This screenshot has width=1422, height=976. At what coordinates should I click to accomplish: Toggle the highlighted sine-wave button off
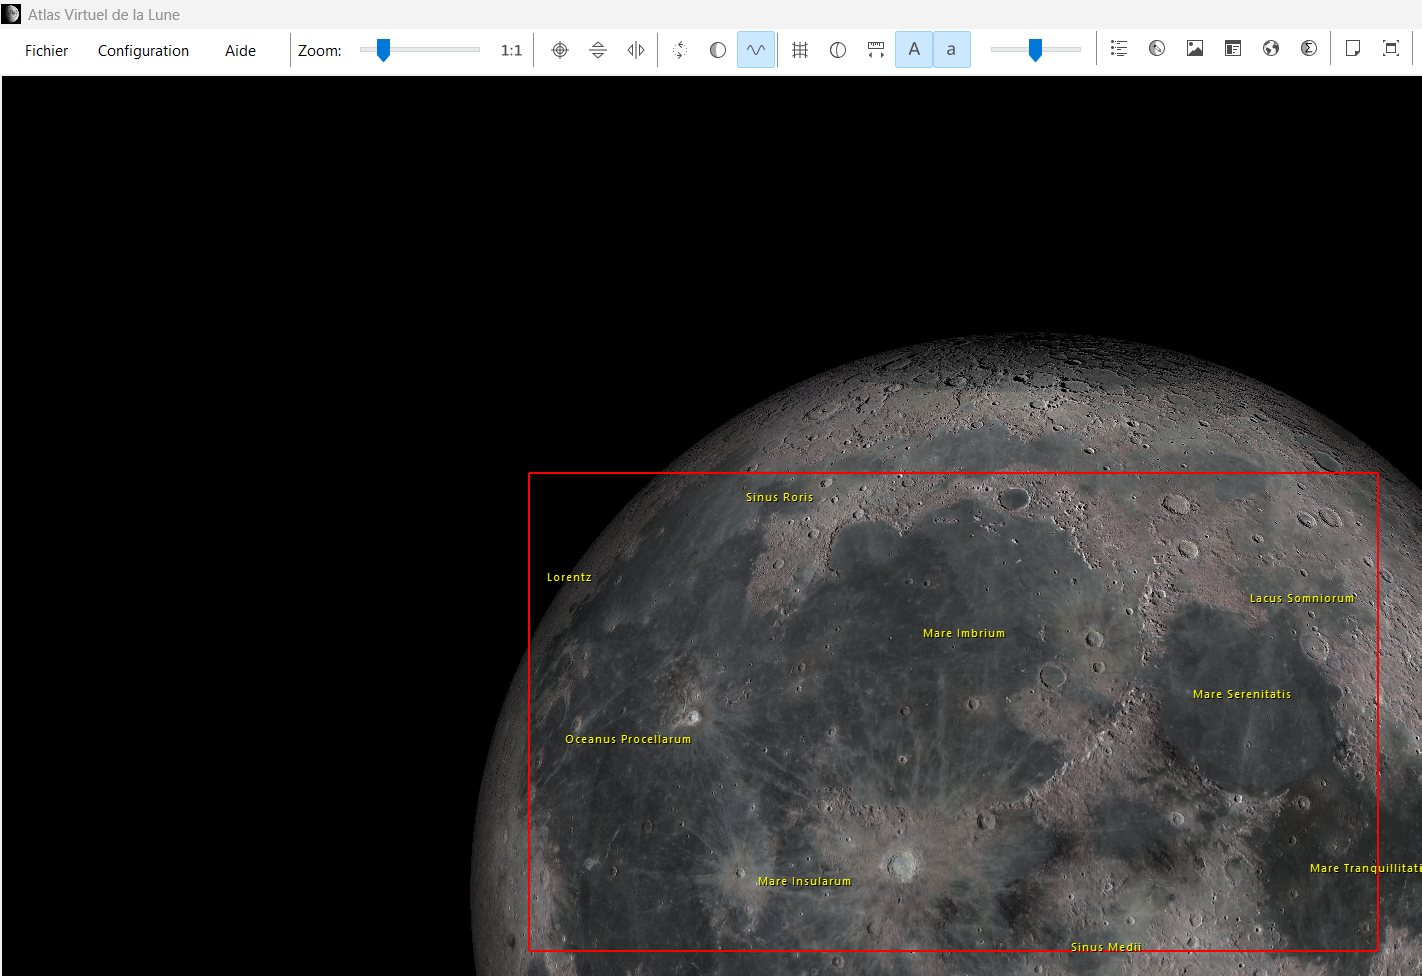[x=756, y=50]
